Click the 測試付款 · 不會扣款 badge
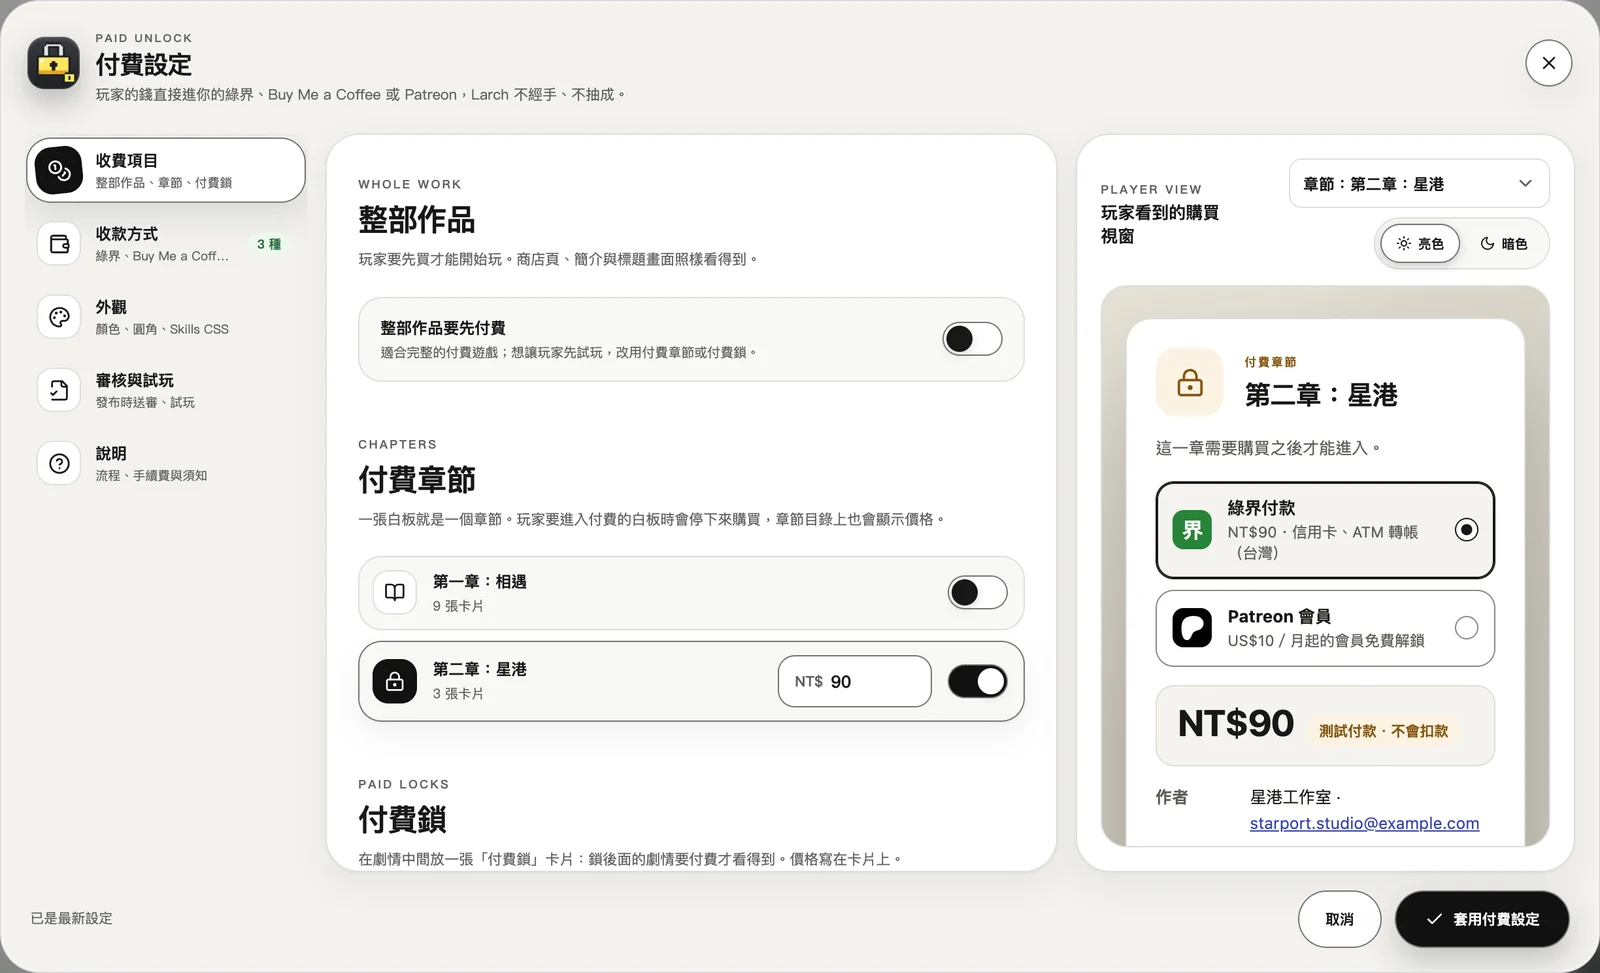The width and height of the screenshot is (1600, 973). (1383, 731)
